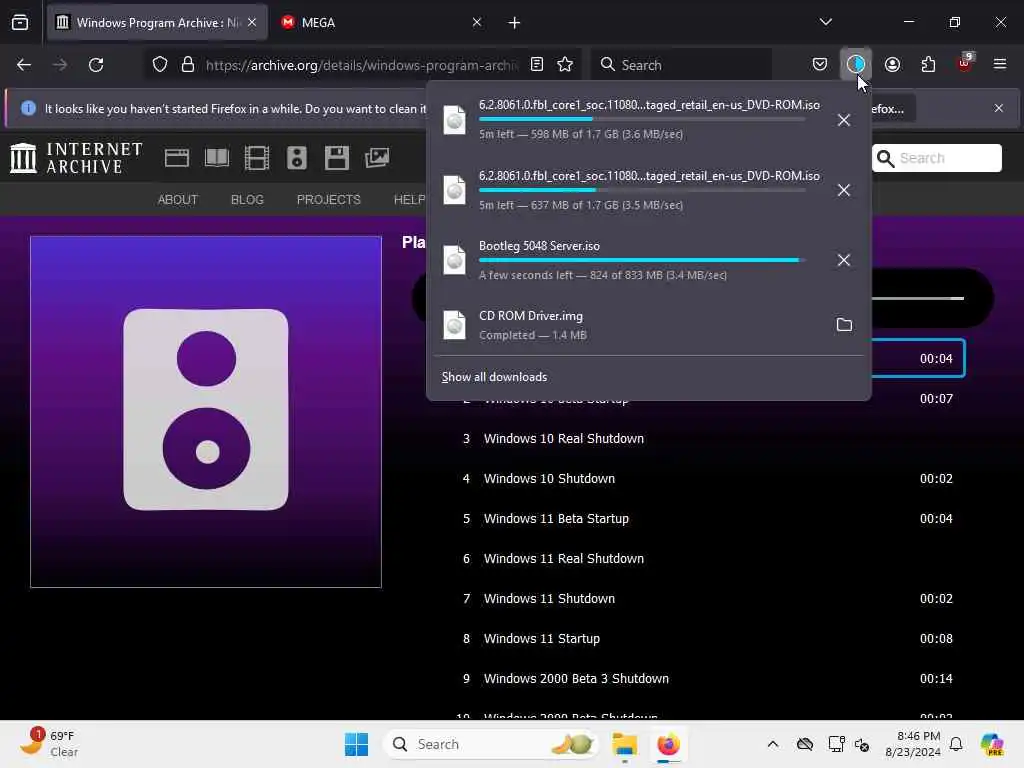Open tracking protection shield icon

click(160, 65)
